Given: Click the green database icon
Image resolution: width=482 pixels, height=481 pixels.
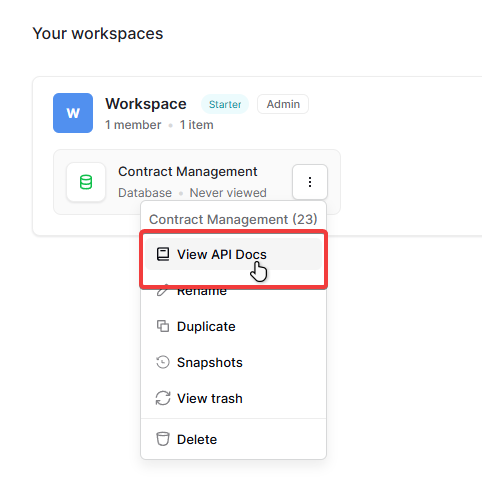Looking at the screenshot, I should 86,182.
